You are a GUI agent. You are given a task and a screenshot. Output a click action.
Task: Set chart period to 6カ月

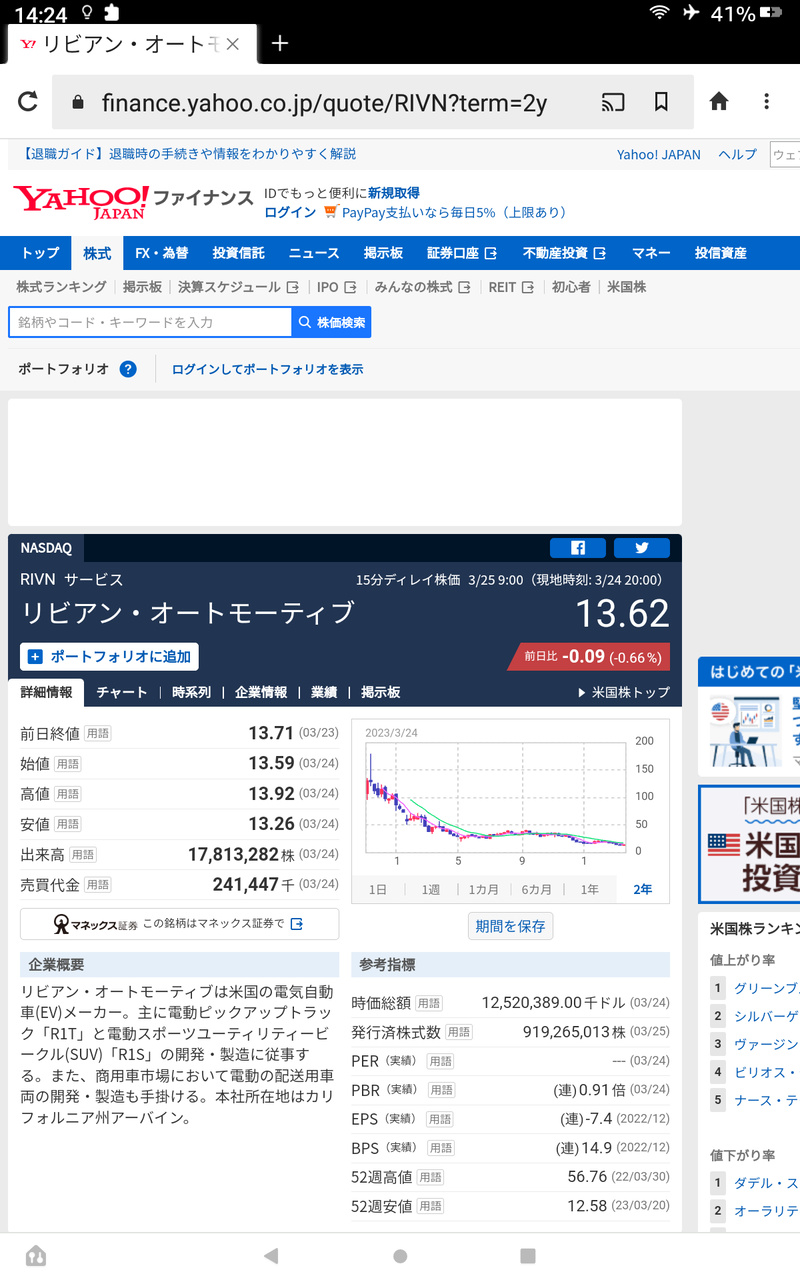click(x=537, y=889)
